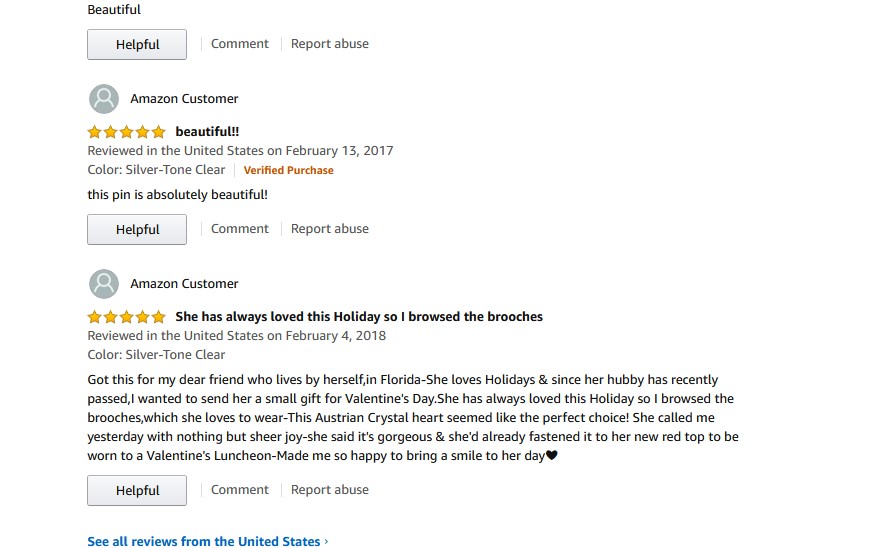Open Comment on the topmost "Beautiful" review

pyautogui.click(x=239, y=44)
